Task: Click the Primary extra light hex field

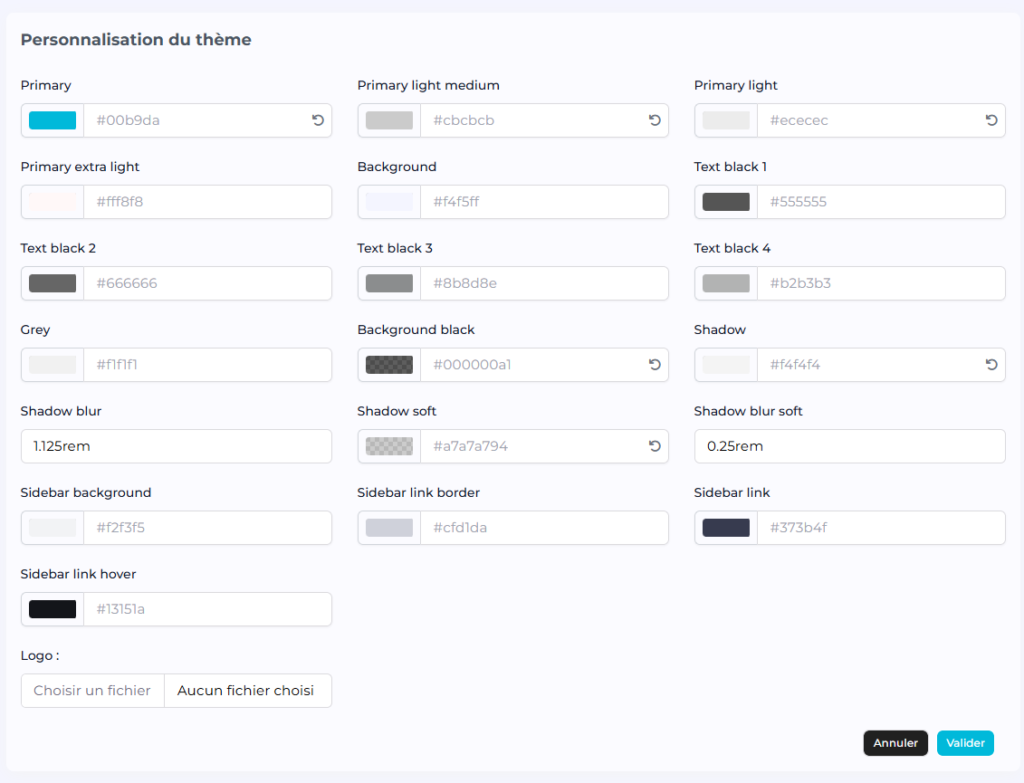Action: point(207,202)
